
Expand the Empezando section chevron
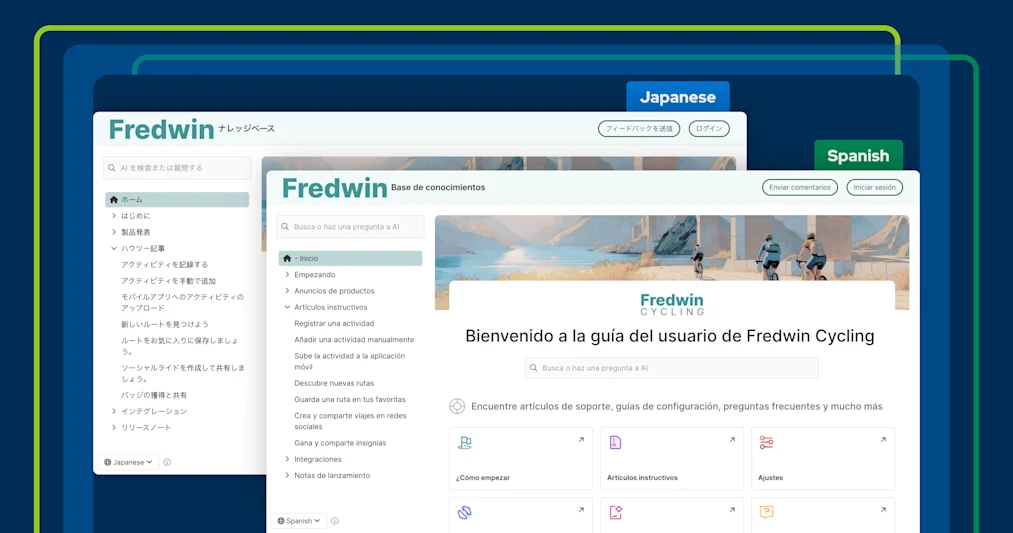coord(287,275)
